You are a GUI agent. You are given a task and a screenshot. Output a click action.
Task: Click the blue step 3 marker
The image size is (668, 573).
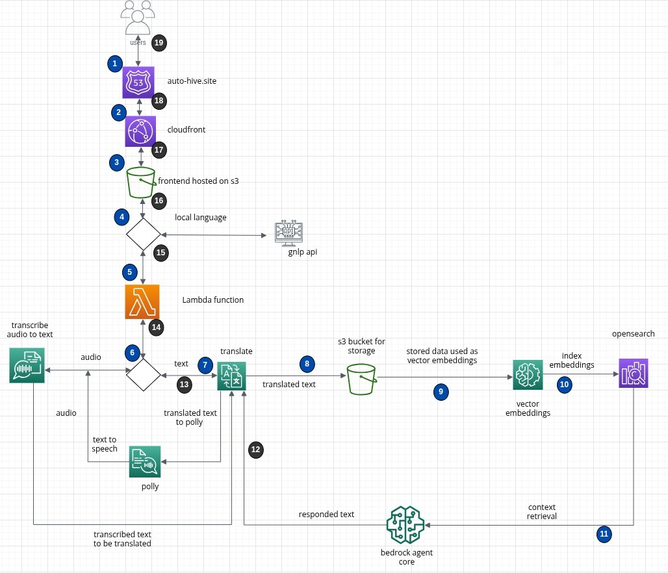(117, 163)
